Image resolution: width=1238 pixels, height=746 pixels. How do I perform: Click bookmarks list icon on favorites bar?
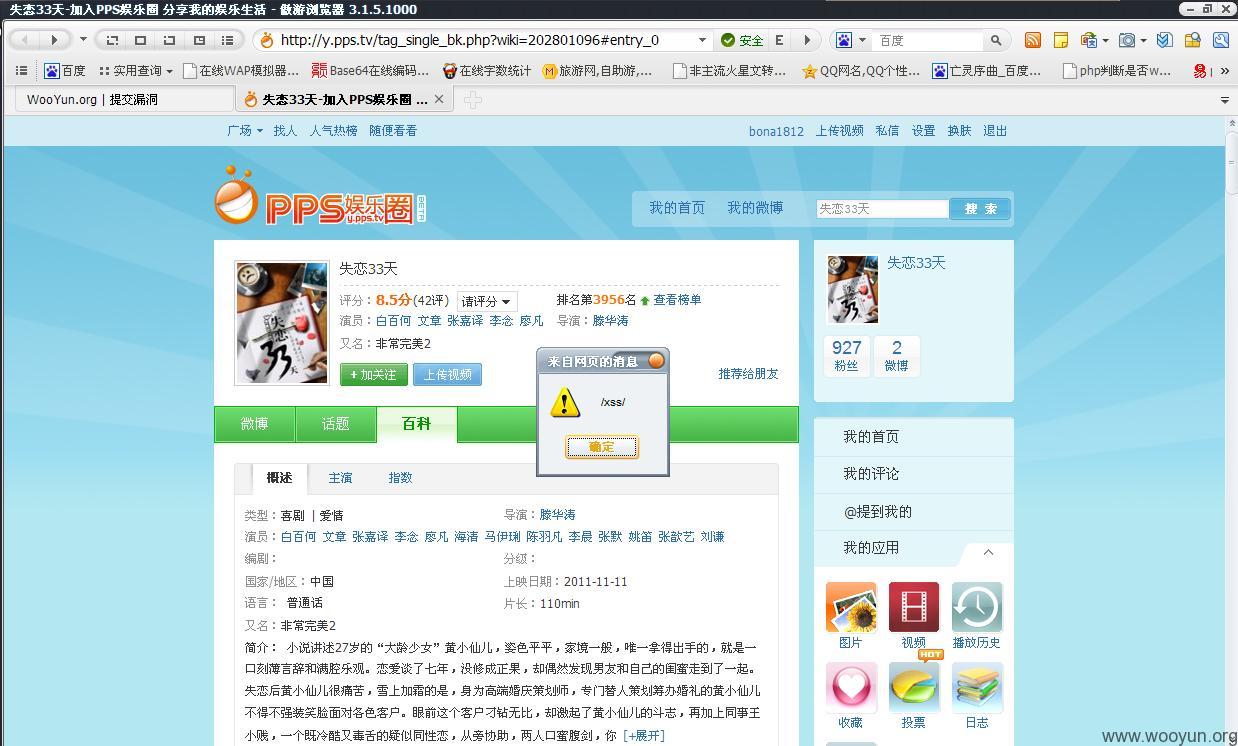pos(21,71)
